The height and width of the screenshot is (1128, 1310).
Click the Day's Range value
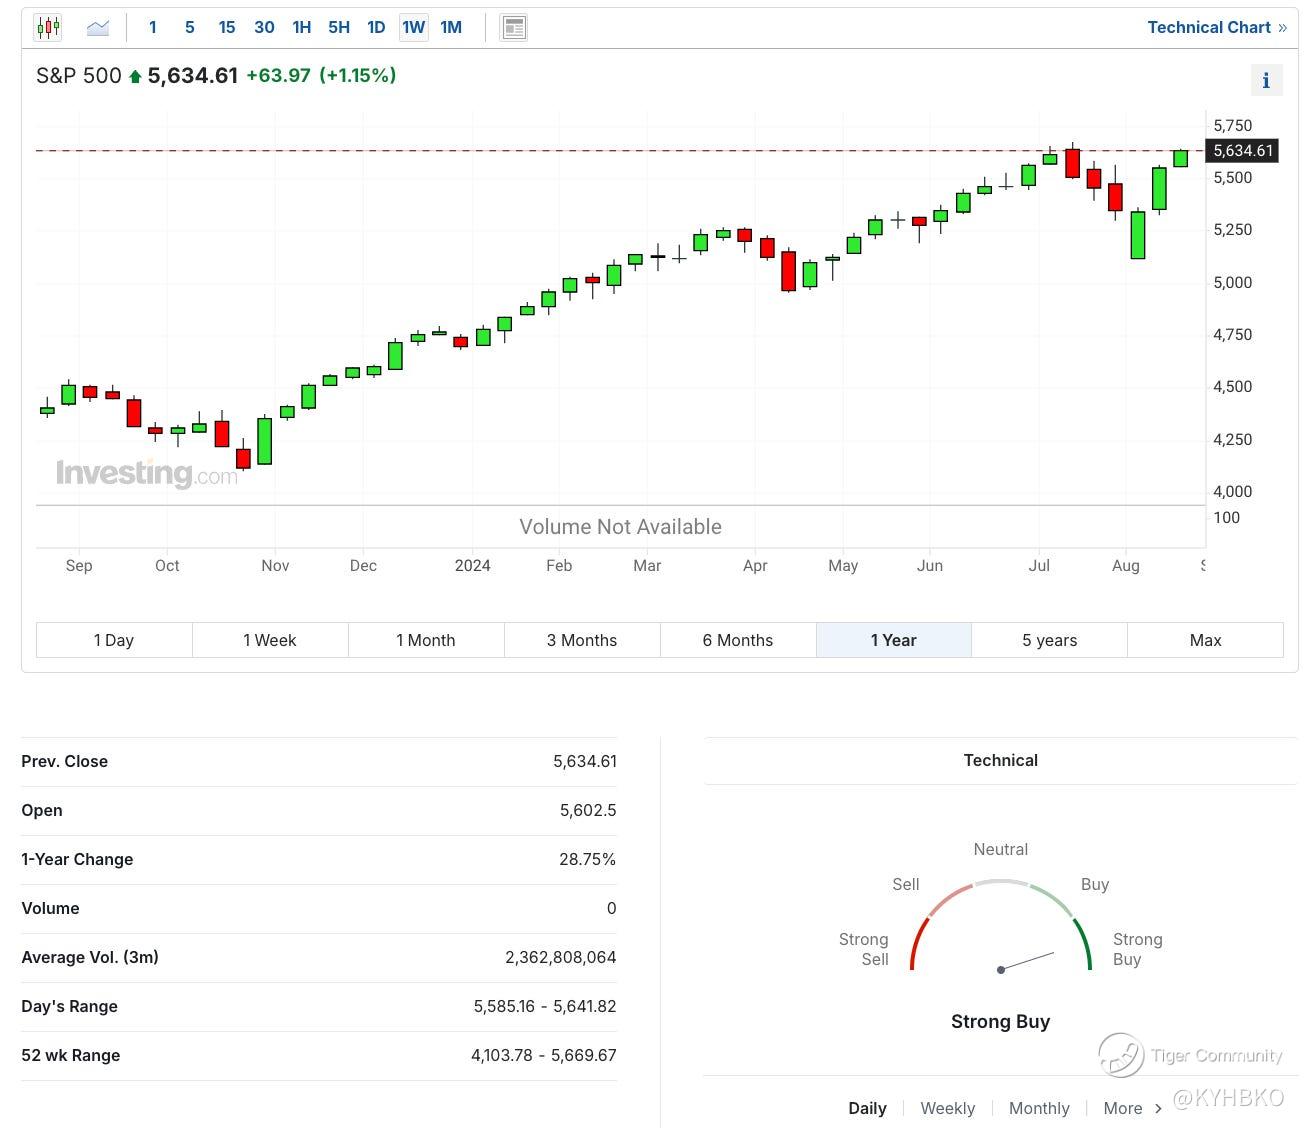coord(545,1006)
